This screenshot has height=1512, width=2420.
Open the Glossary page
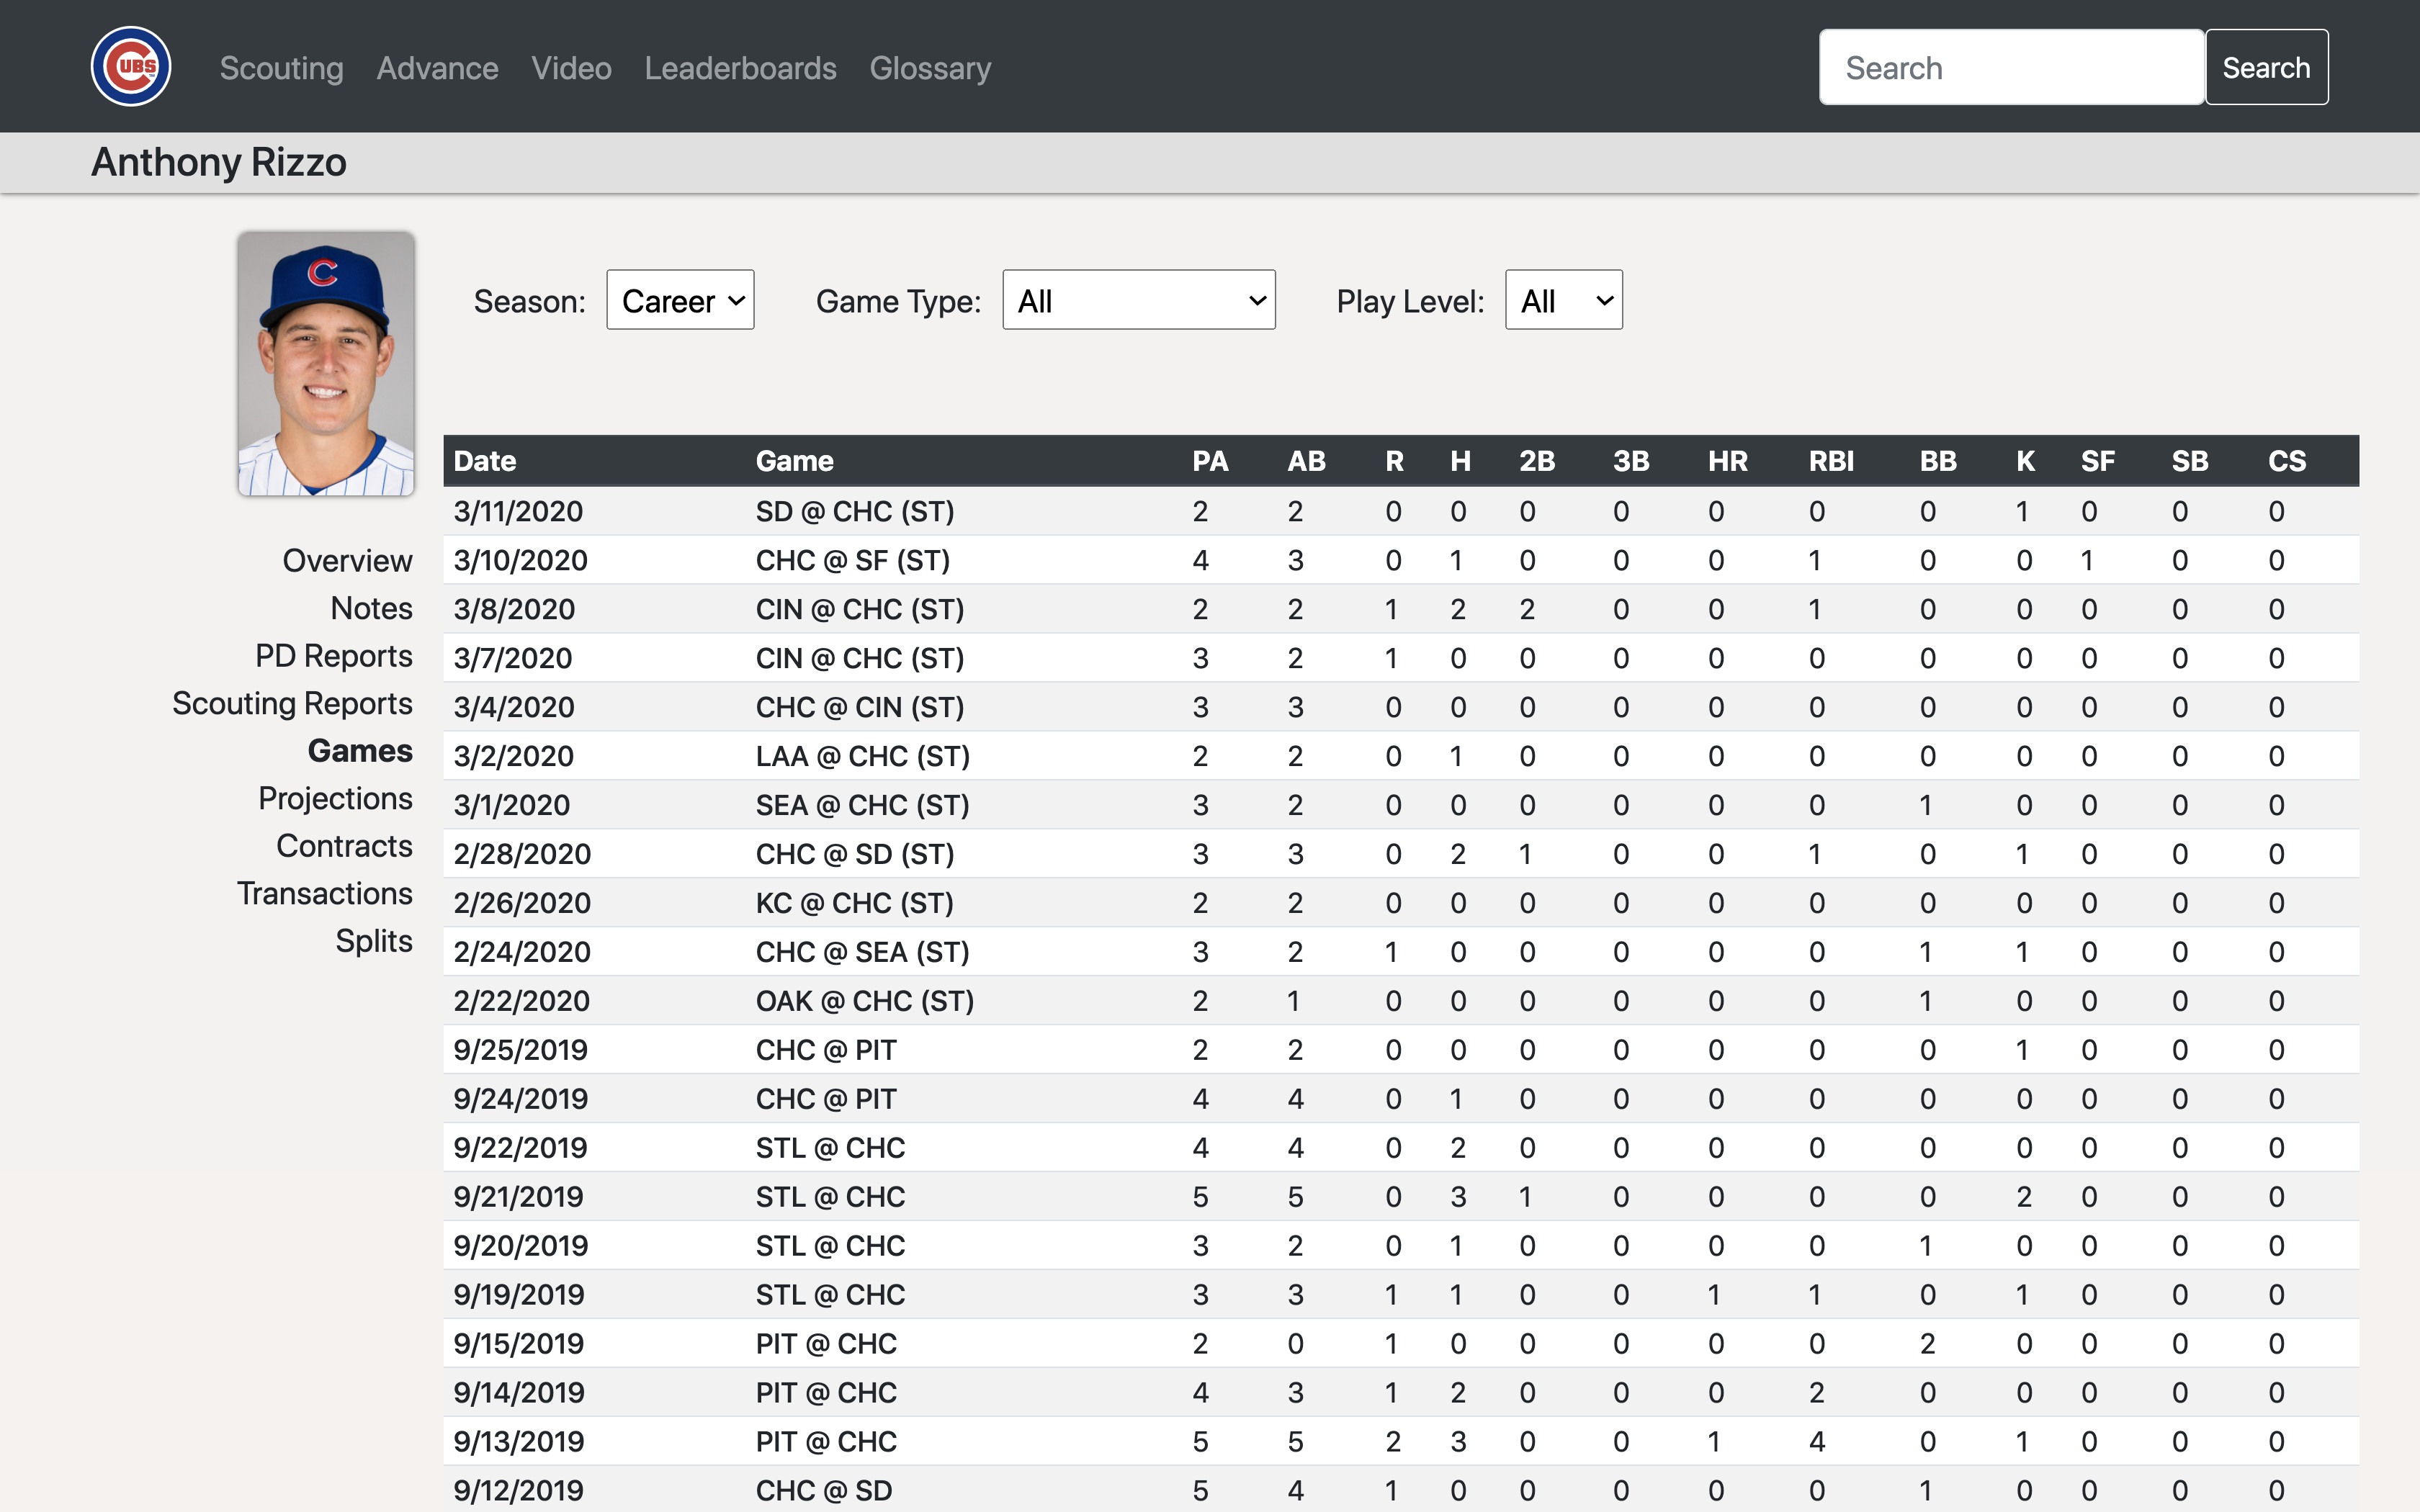(x=930, y=68)
